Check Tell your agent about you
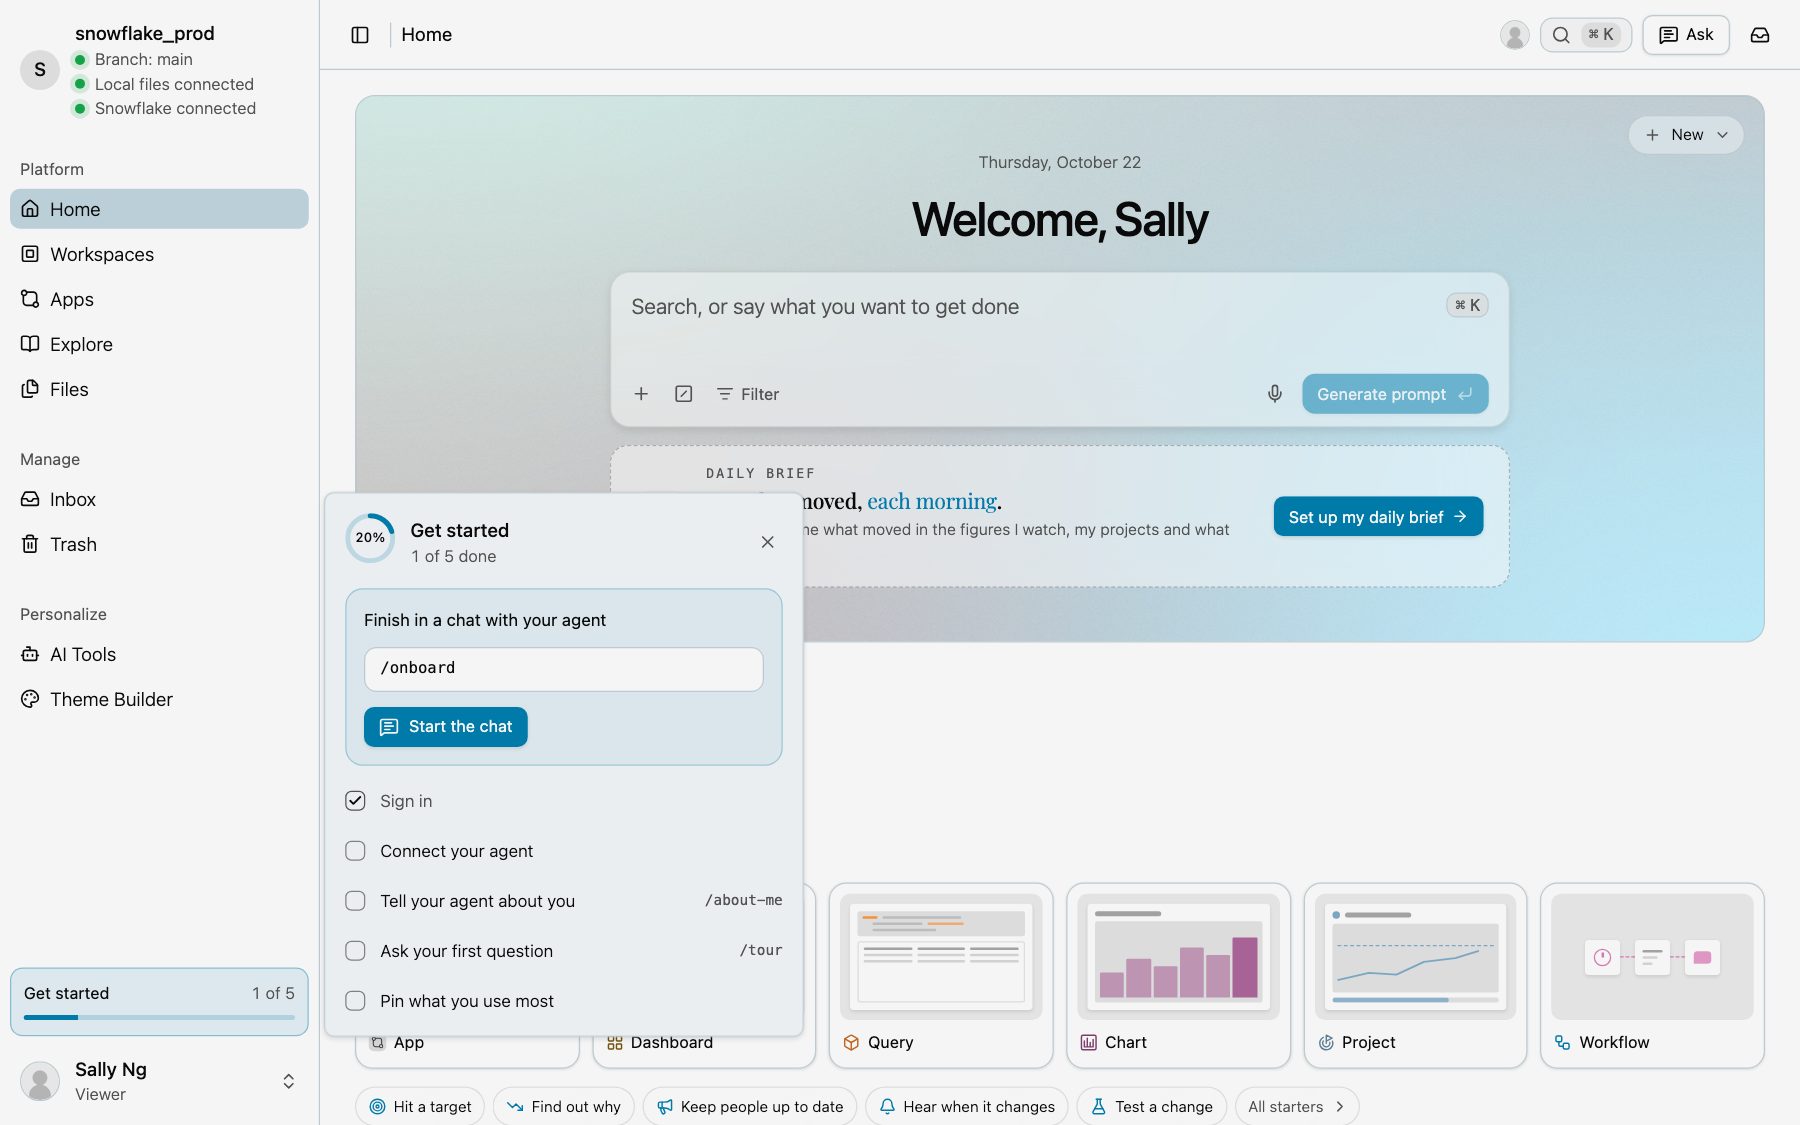 [x=355, y=901]
